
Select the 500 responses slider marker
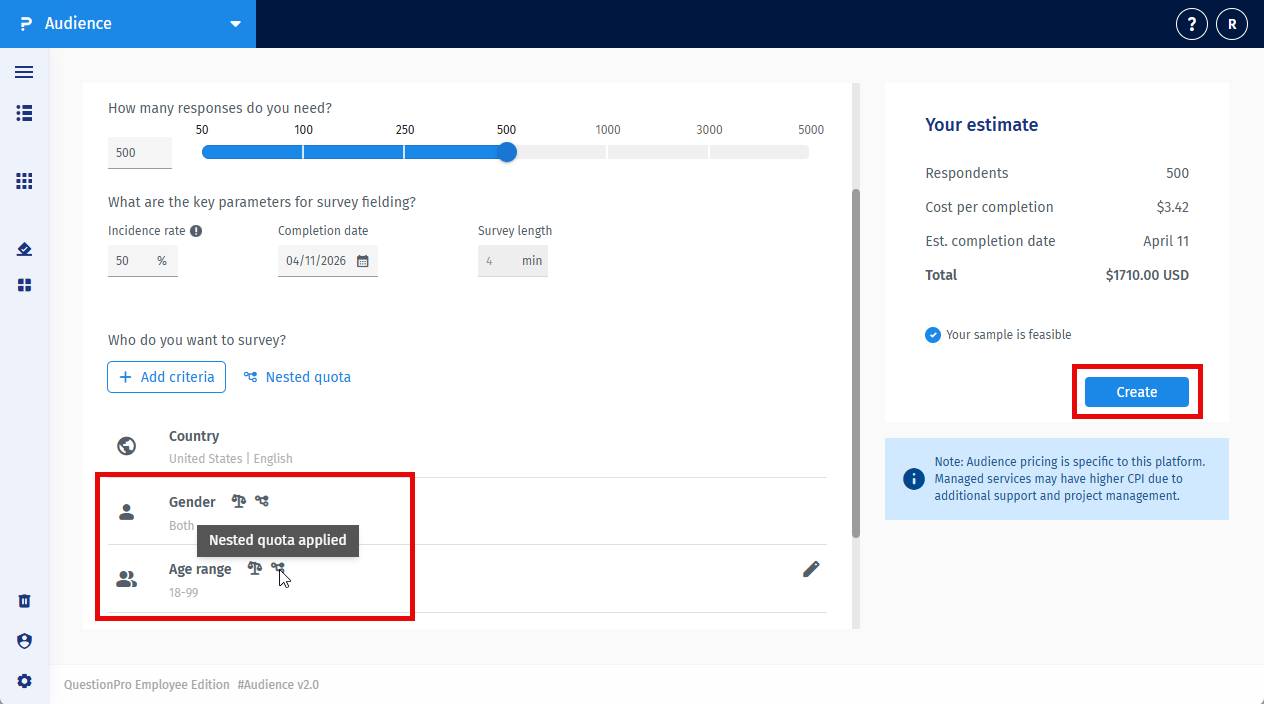pyautogui.click(x=506, y=152)
